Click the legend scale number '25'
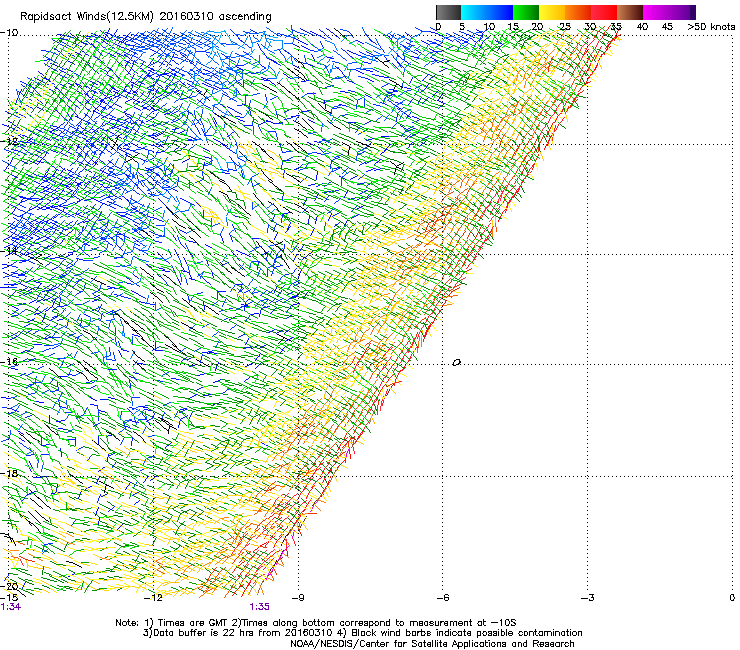This screenshot has height=650, width=740. point(565,27)
